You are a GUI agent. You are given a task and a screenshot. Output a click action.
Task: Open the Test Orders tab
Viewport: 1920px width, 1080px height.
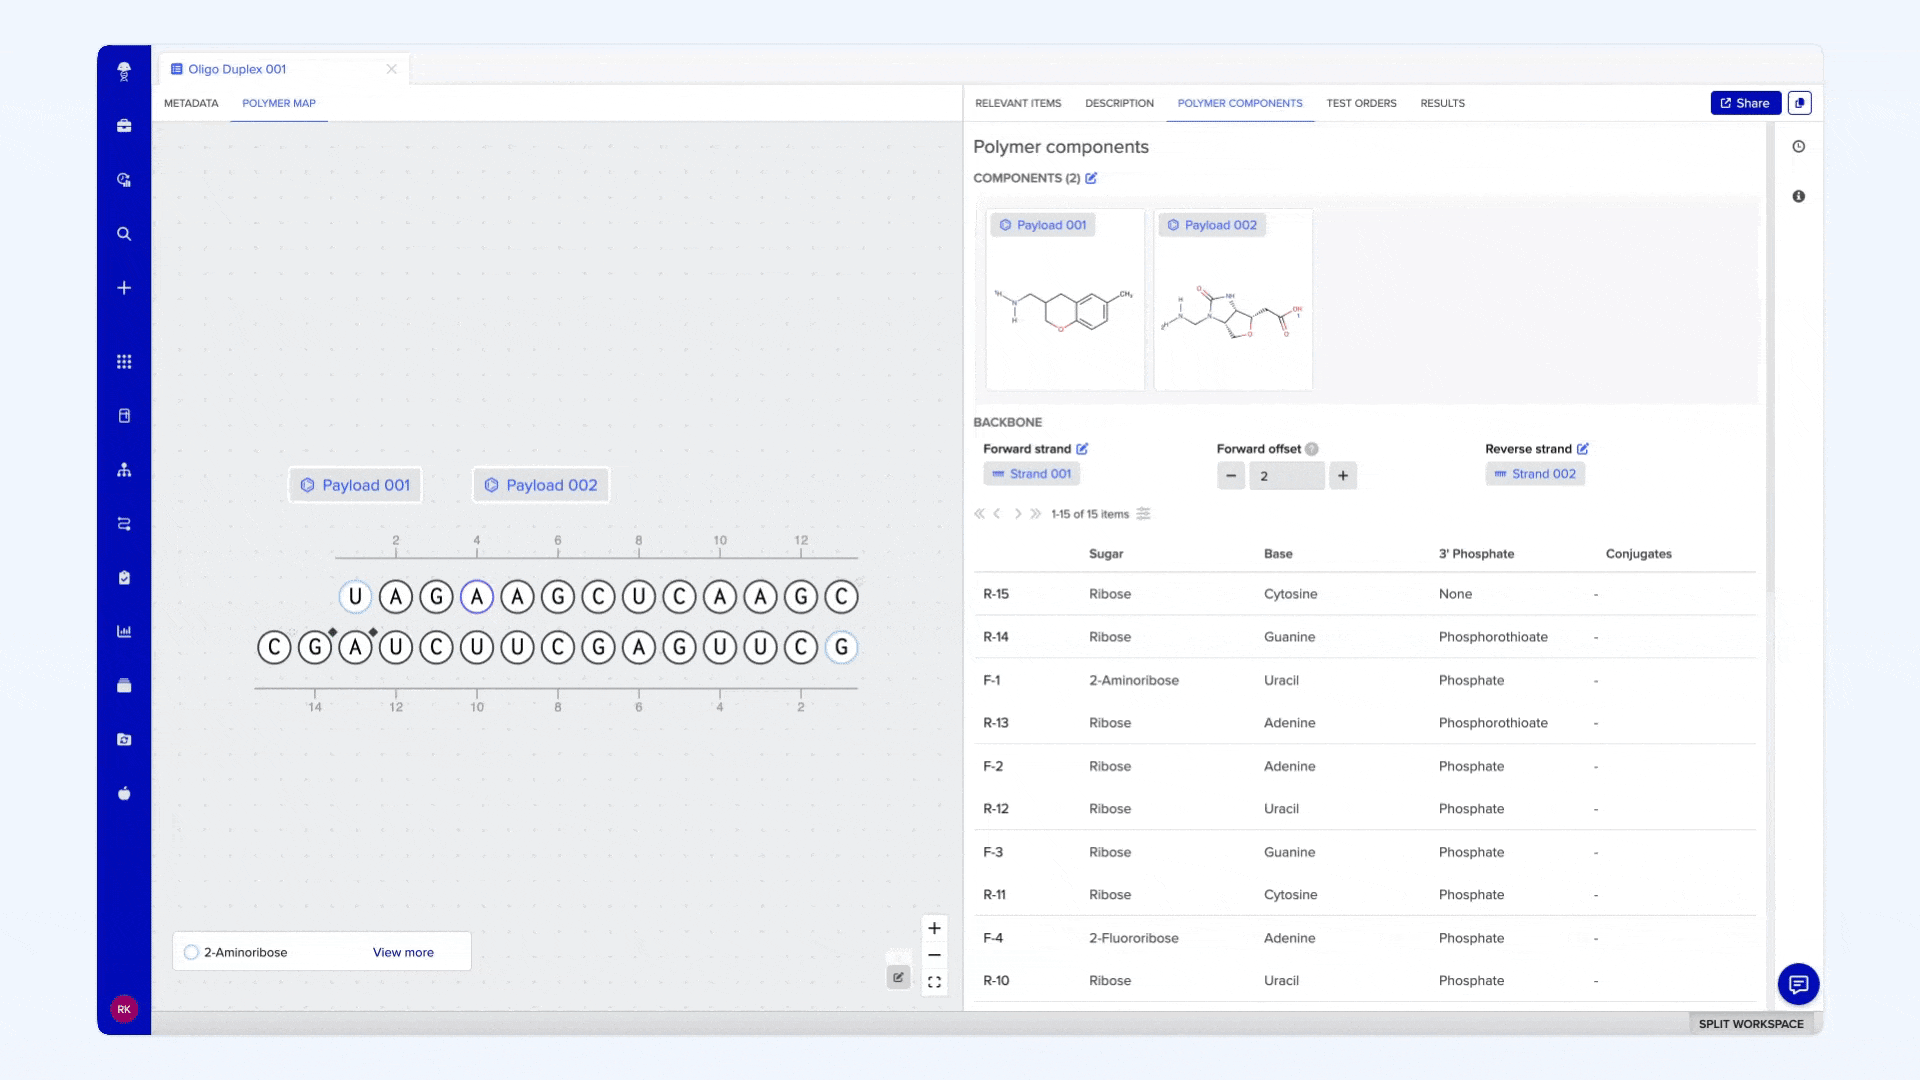click(1361, 103)
